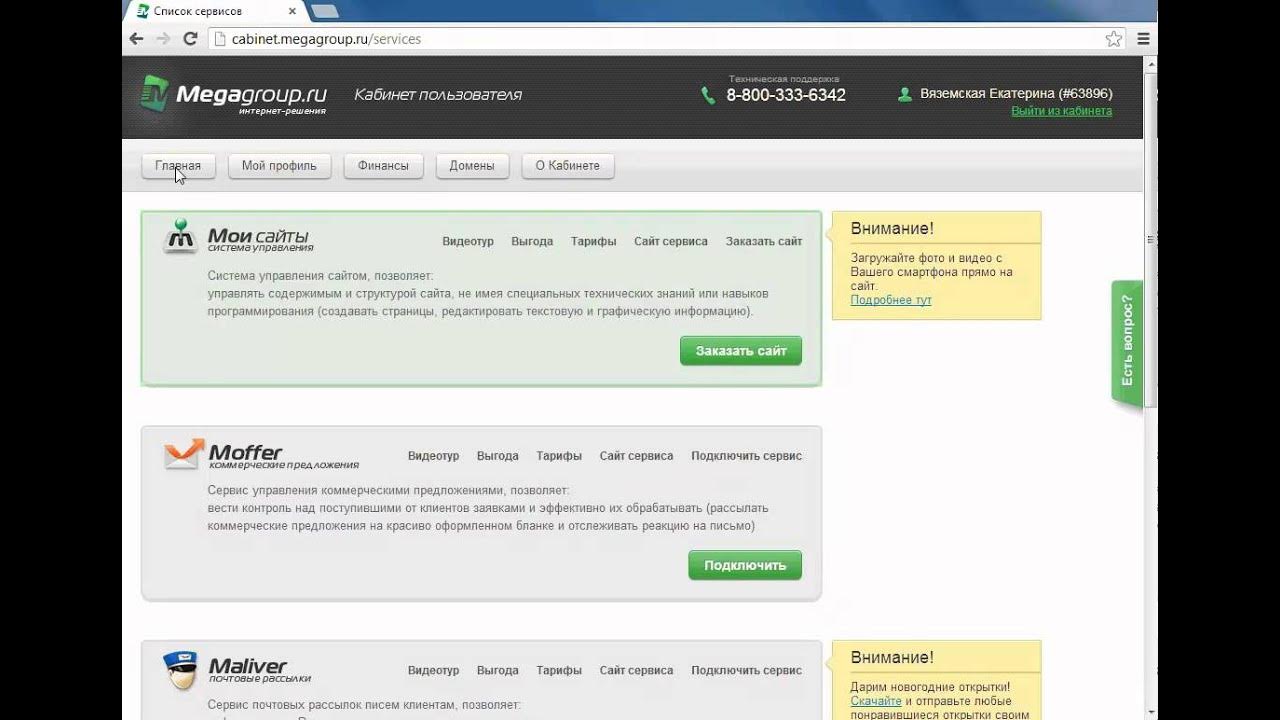Open the Финансы menu item
This screenshot has height=720, width=1280.
coord(383,166)
